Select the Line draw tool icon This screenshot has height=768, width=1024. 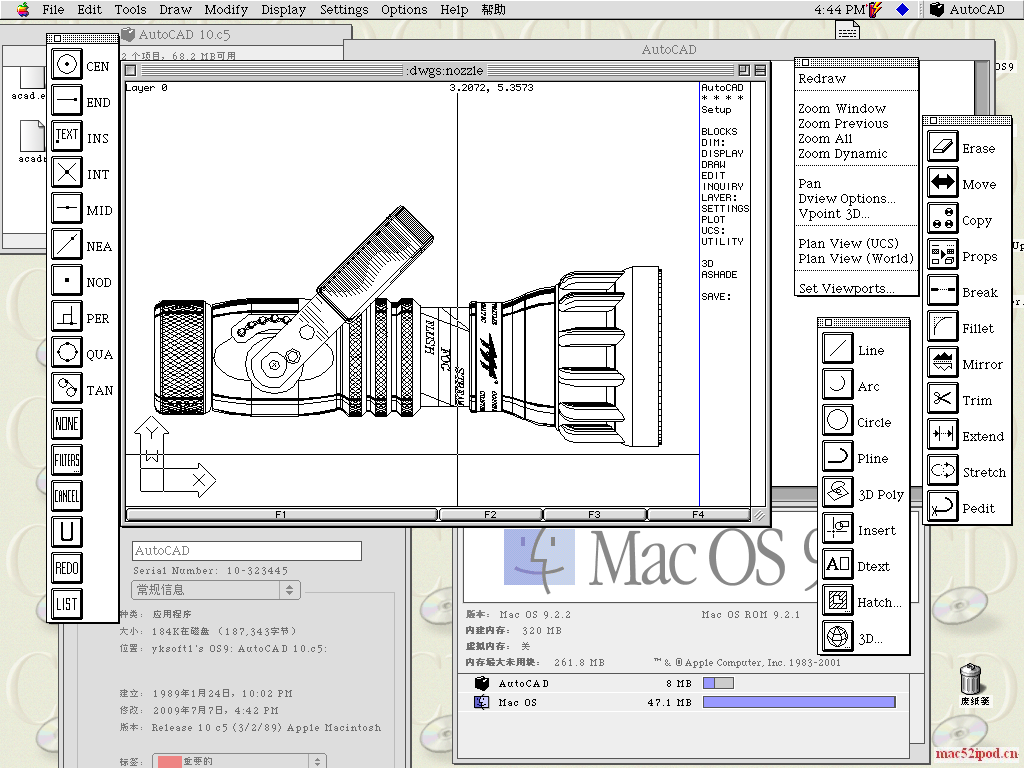(x=837, y=348)
